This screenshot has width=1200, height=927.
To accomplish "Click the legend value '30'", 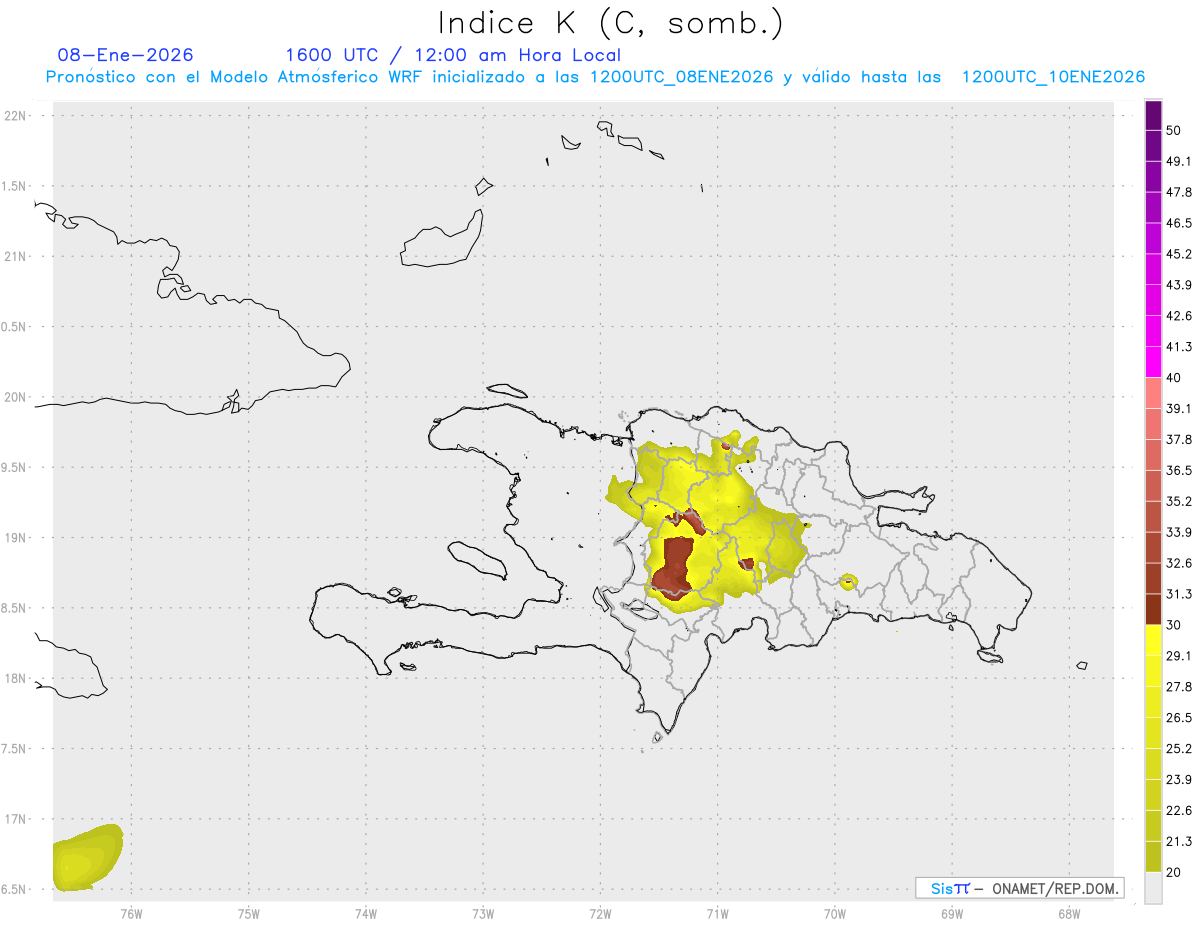I will 1174,625.
